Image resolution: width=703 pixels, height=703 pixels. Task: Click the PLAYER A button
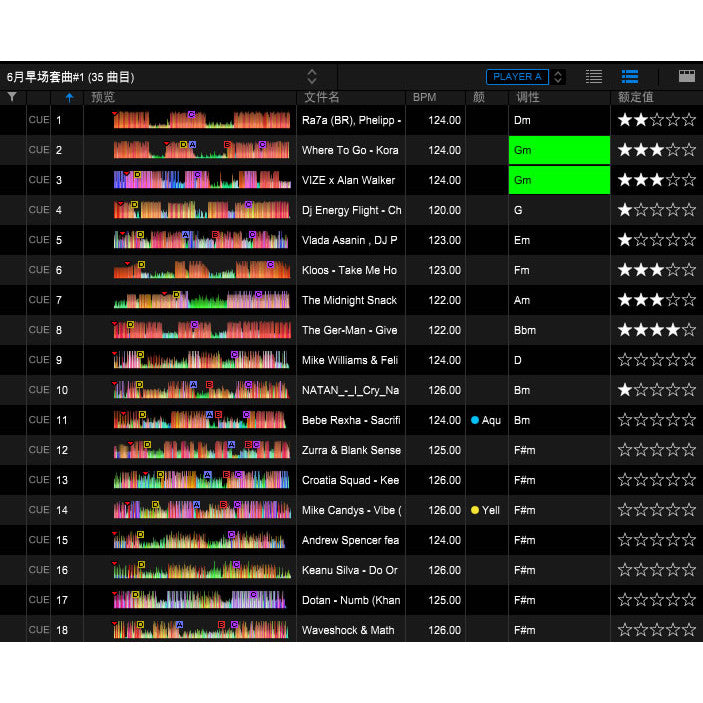pyautogui.click(x=517, y=77)
